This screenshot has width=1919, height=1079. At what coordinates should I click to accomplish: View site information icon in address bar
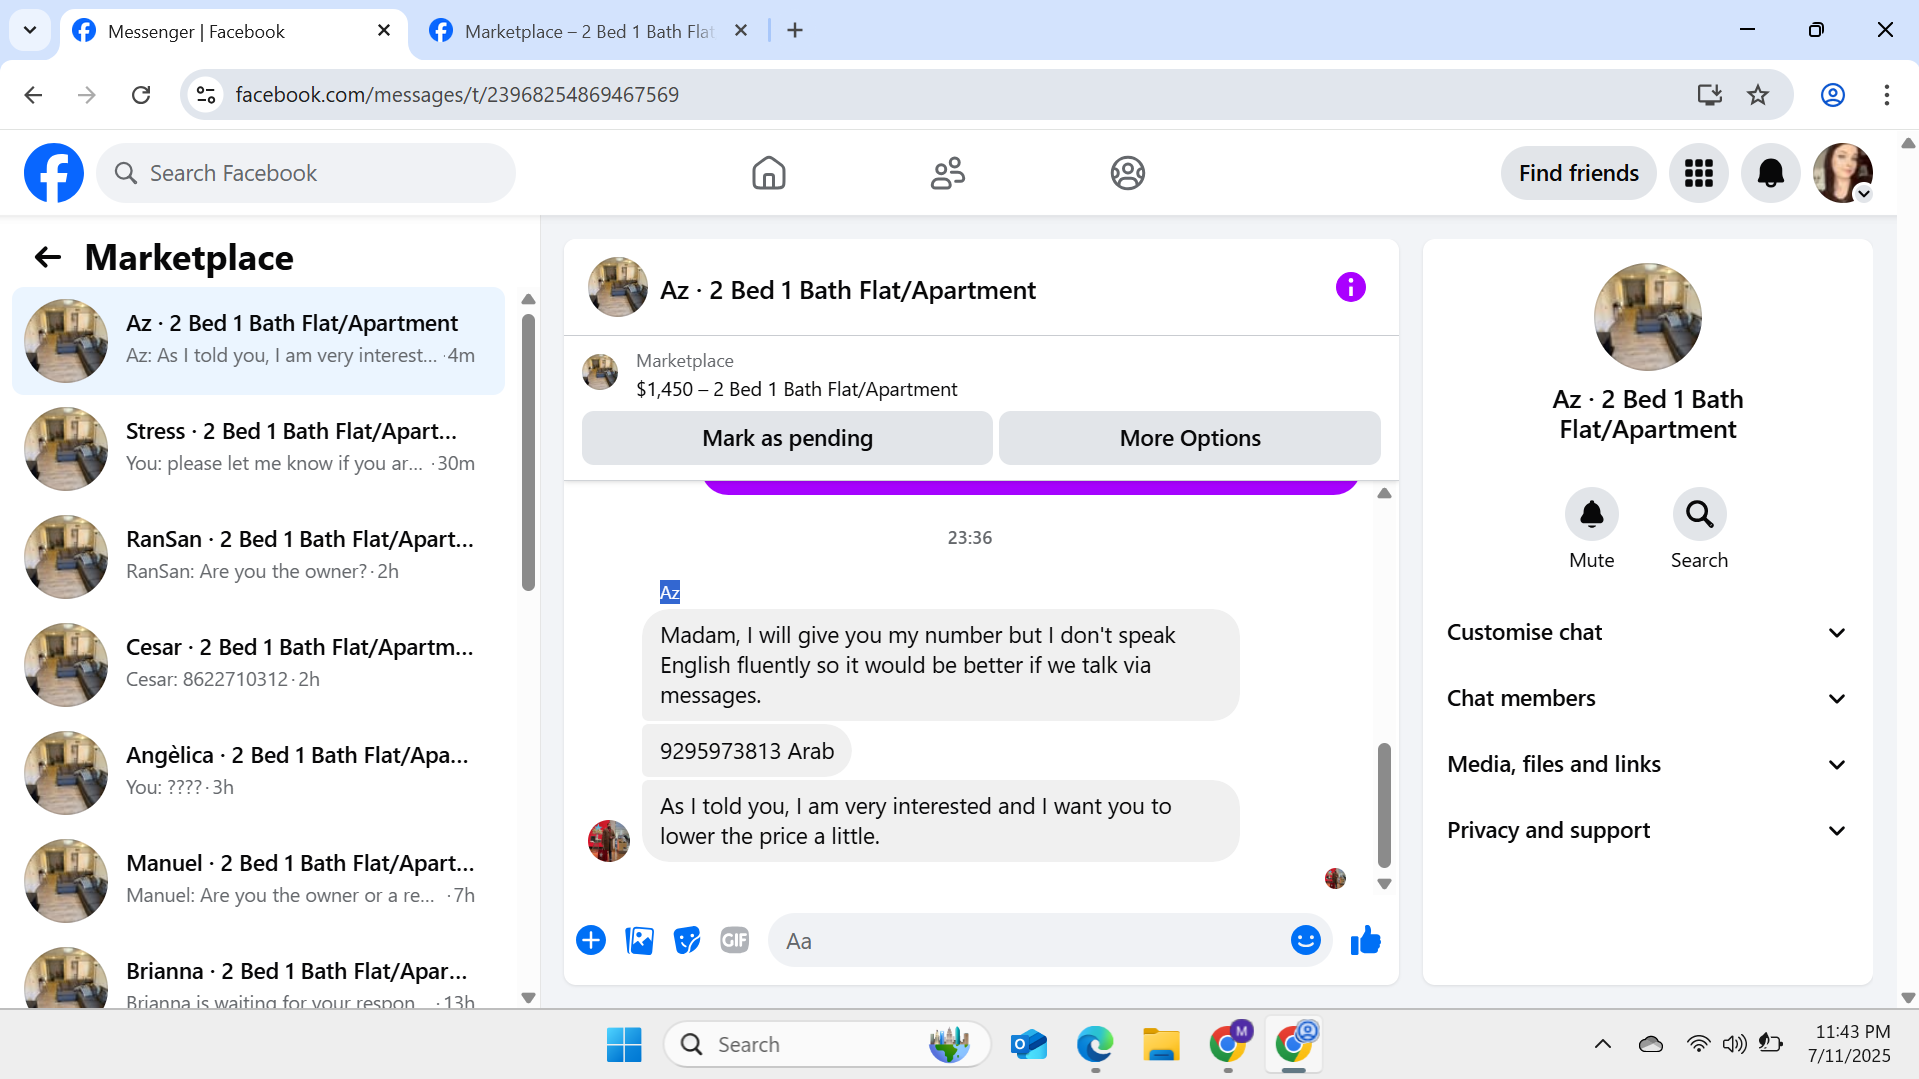(206, 95)
